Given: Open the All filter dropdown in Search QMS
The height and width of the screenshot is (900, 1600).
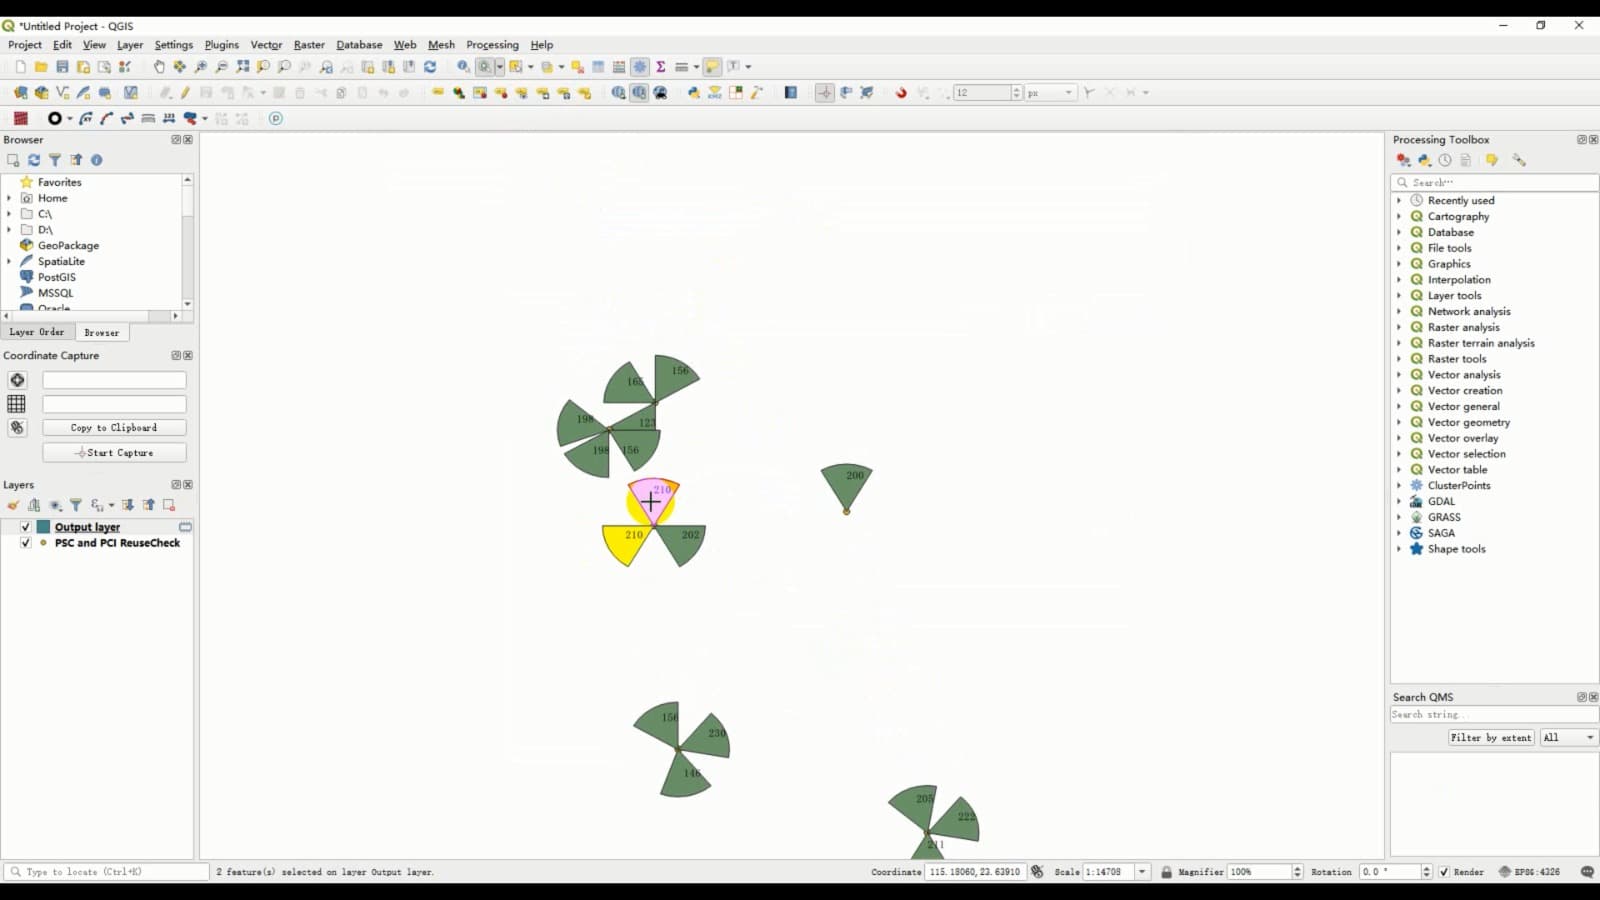Looking at the screenshot, I should pyautogui.click(x=1568, y=738).
